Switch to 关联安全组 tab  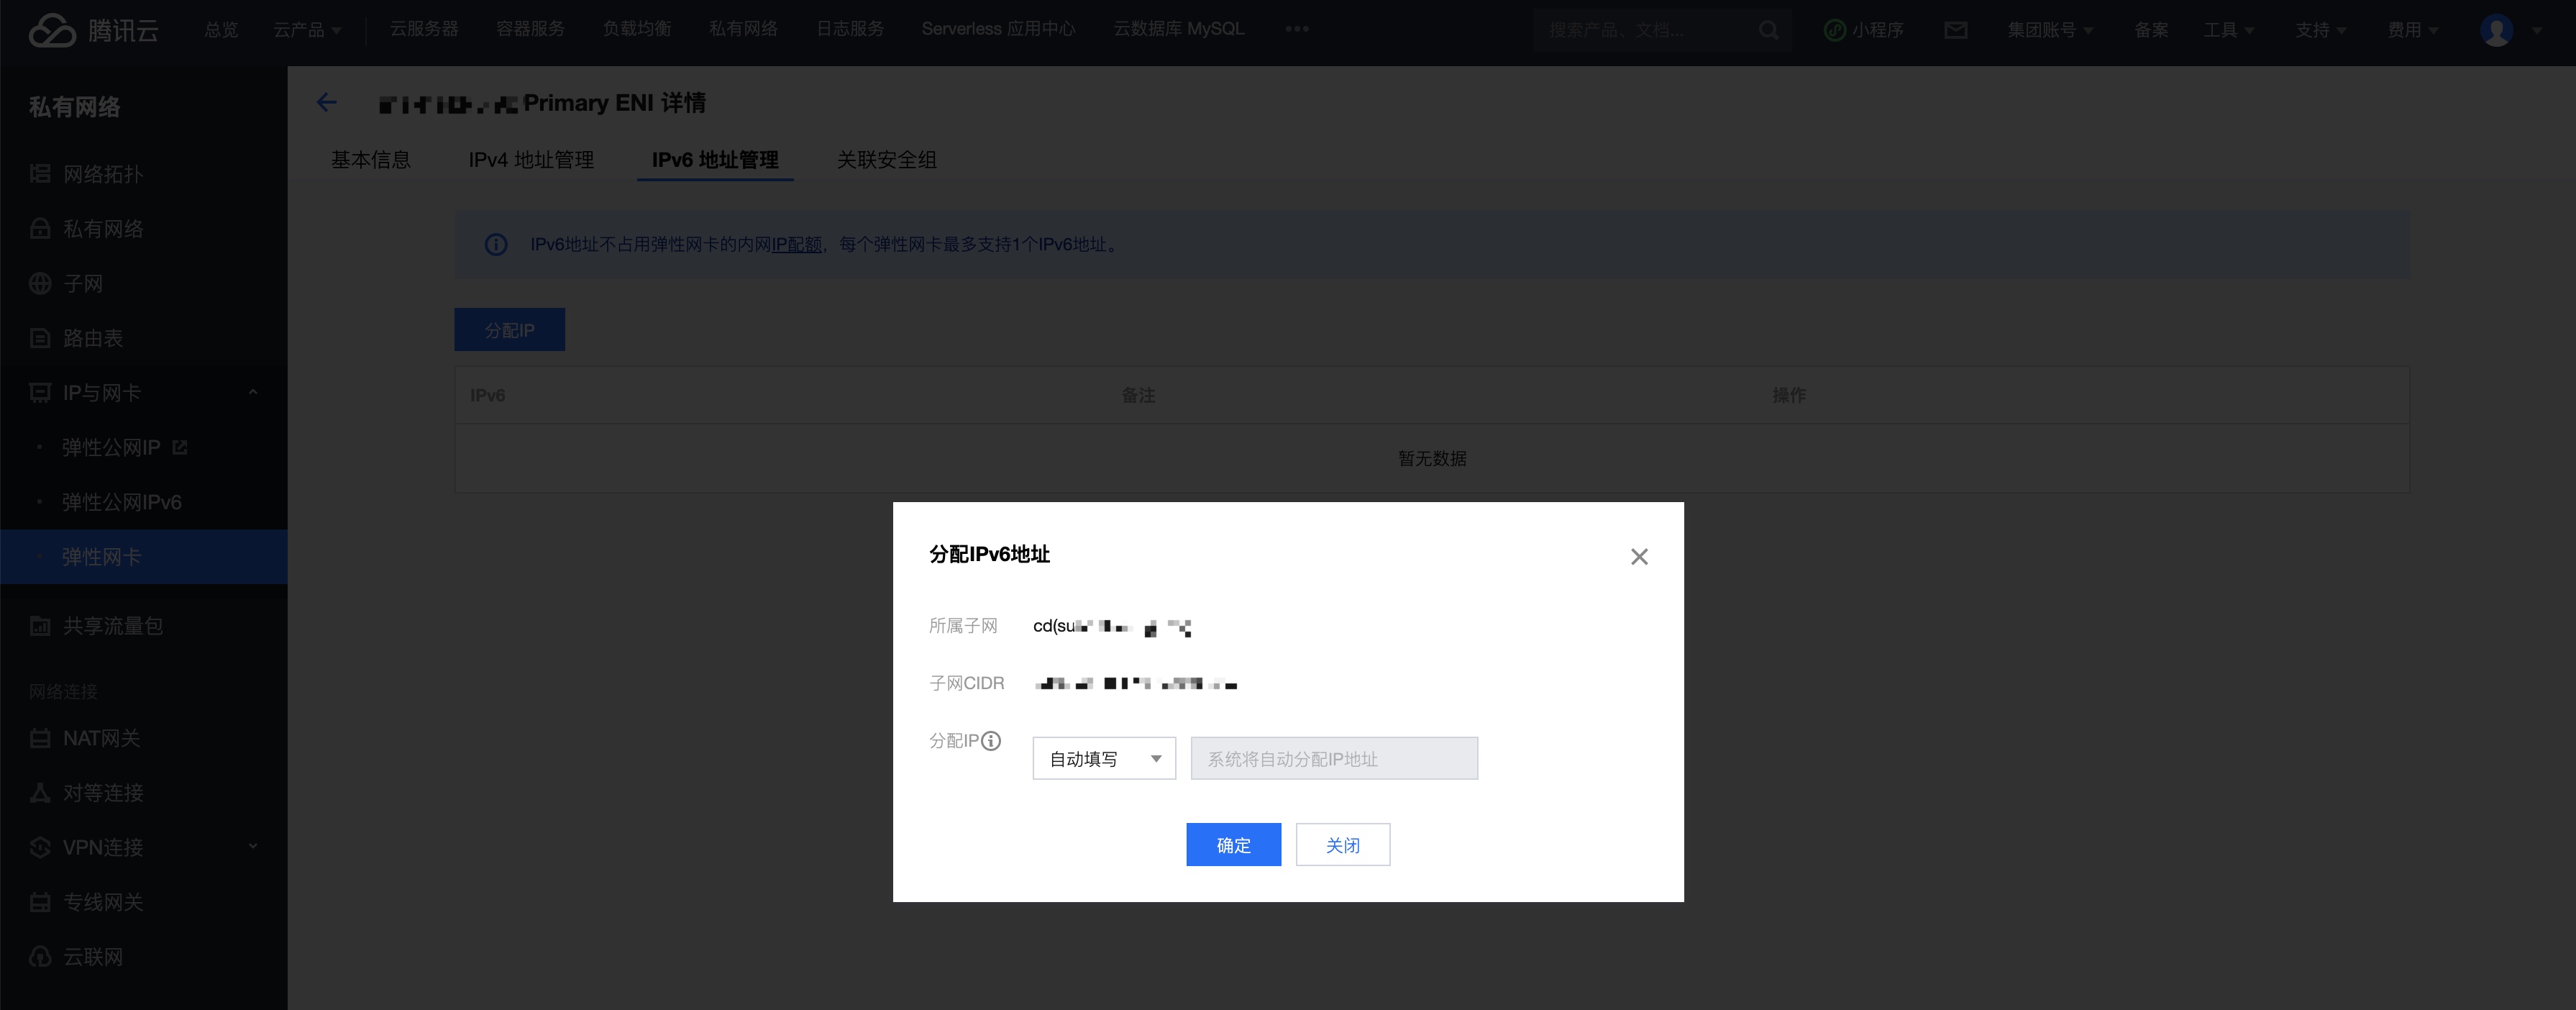click(886, 159)
